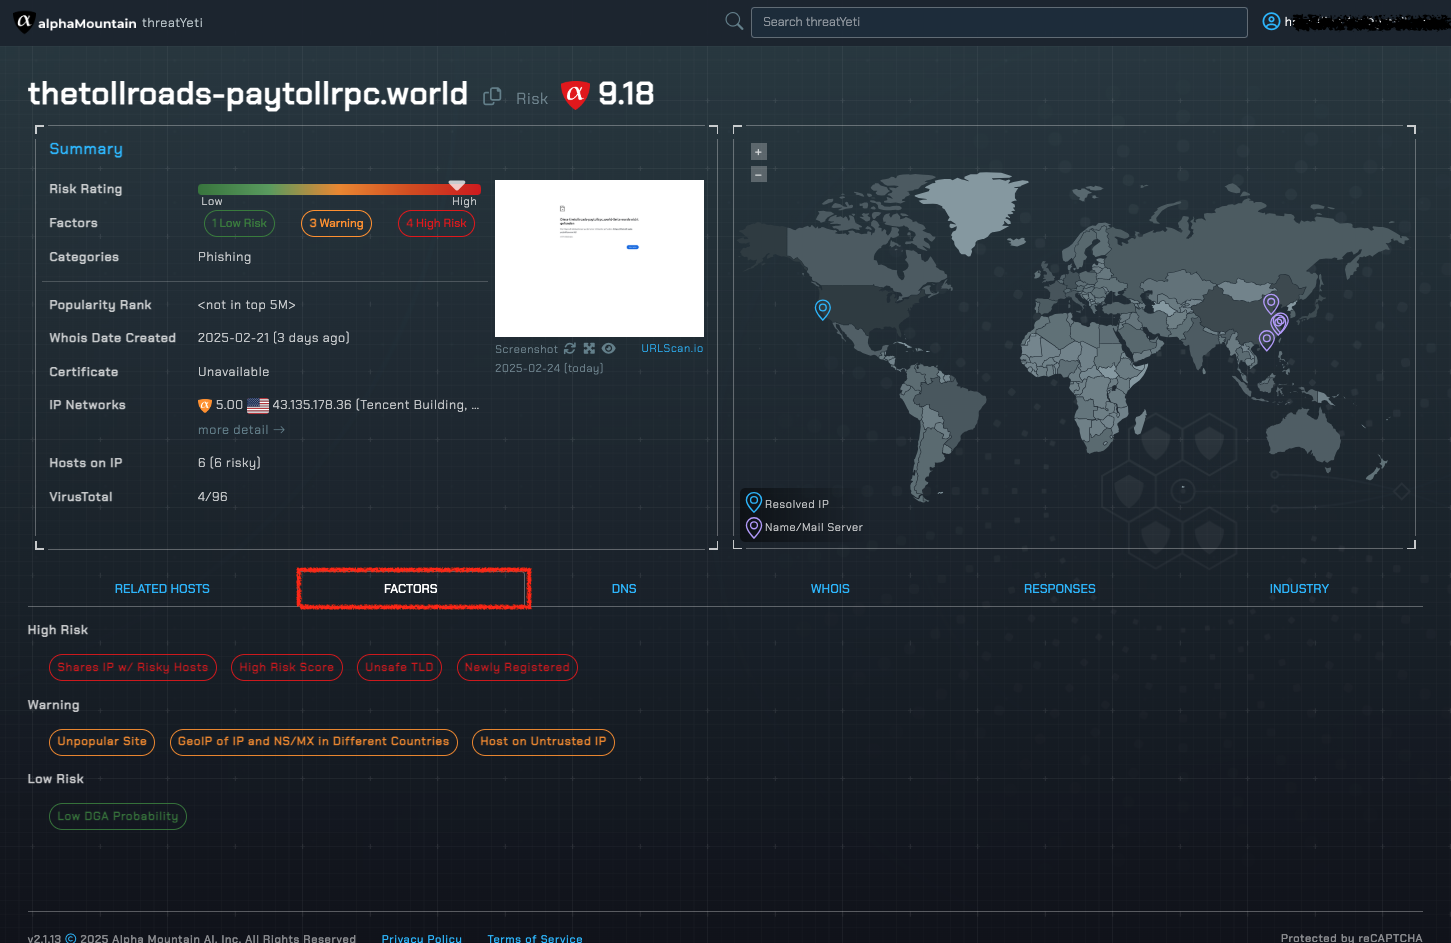
Task: Click the Whois date 2025-02-21 value
Action: tap(274, 338)
